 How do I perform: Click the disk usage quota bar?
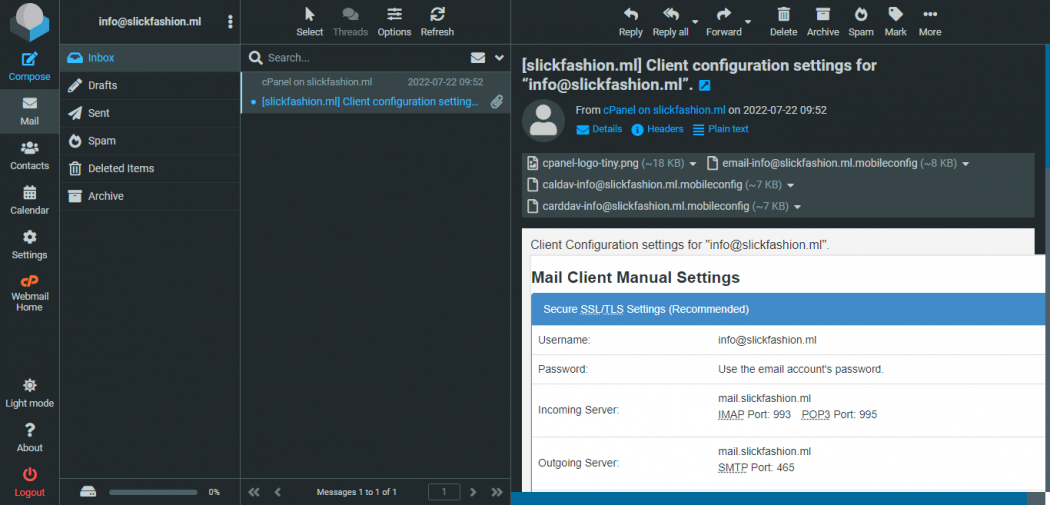coord(153,492)
